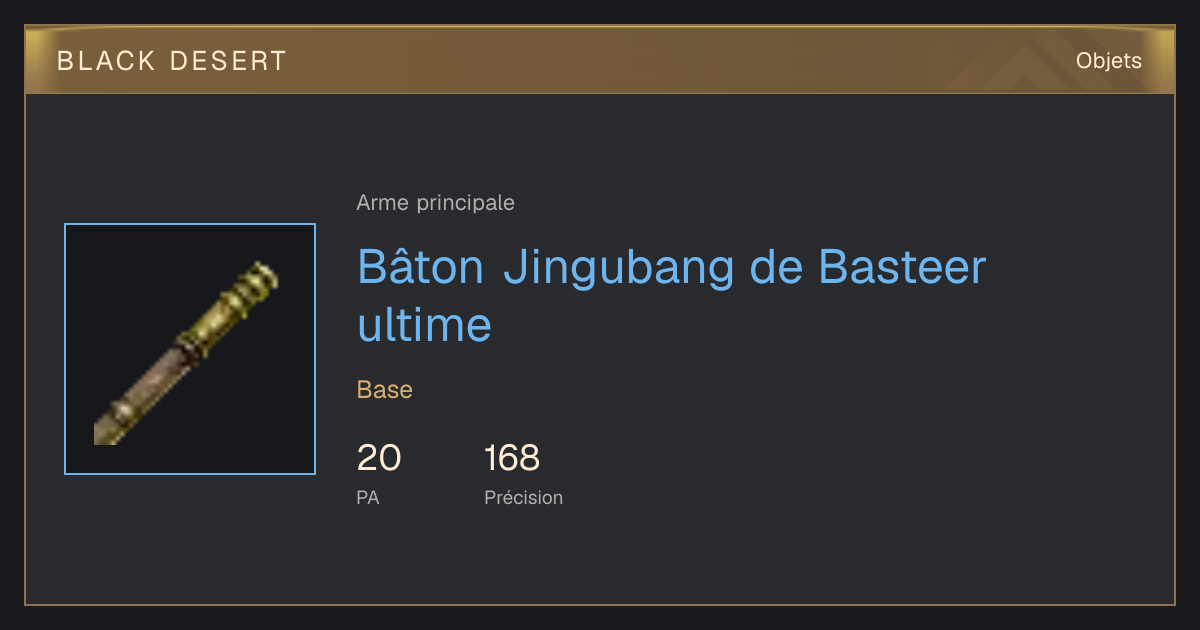Click the golden header banner
1200x630 pixels.
(x=600, y=60)
